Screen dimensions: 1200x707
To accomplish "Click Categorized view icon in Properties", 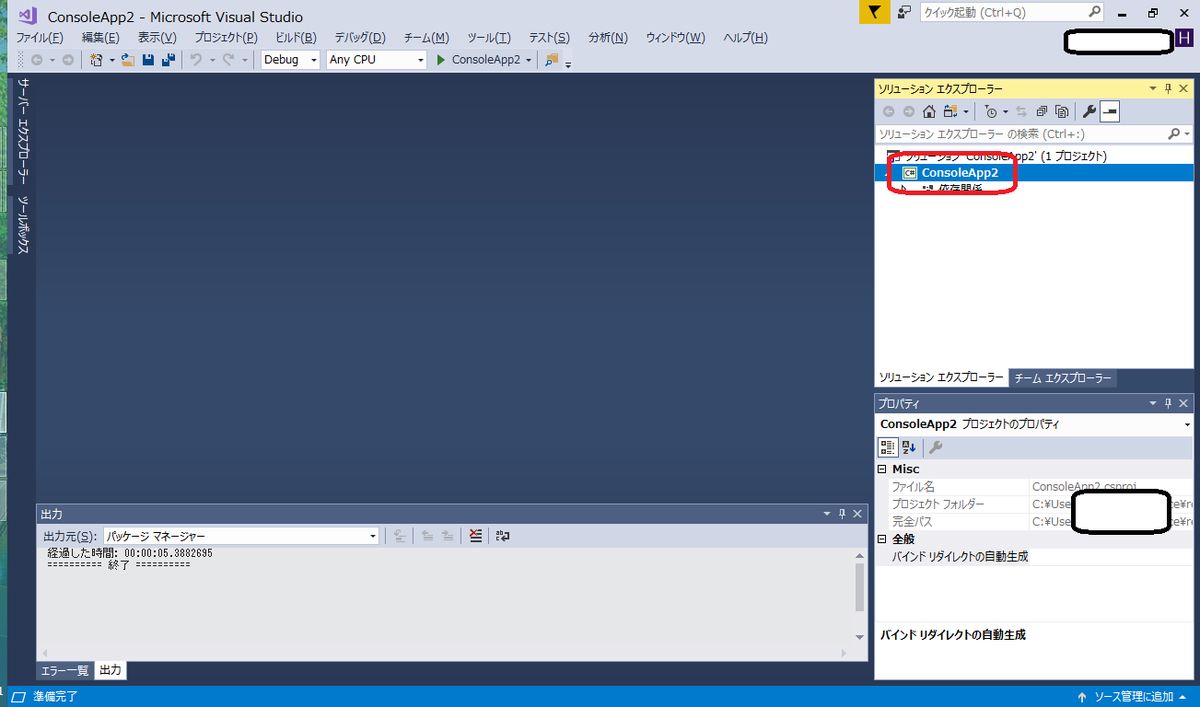I will pyautogui.click(x=888, y=447).
